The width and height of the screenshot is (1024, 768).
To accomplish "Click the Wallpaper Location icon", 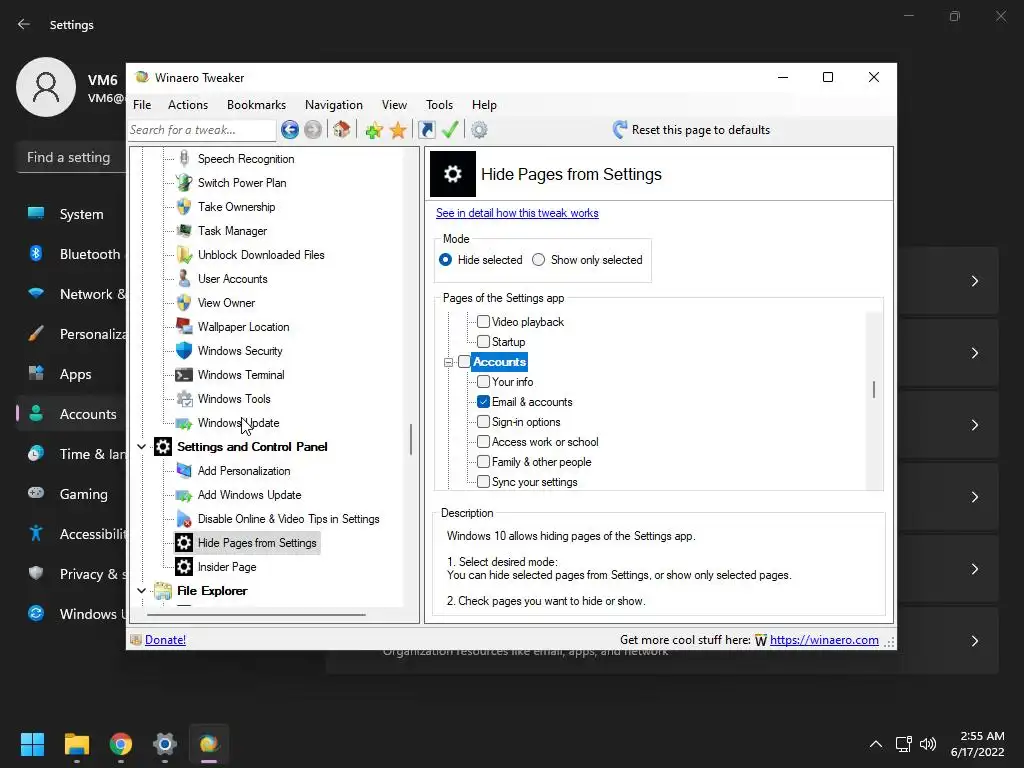I will (x=184, y=327).
